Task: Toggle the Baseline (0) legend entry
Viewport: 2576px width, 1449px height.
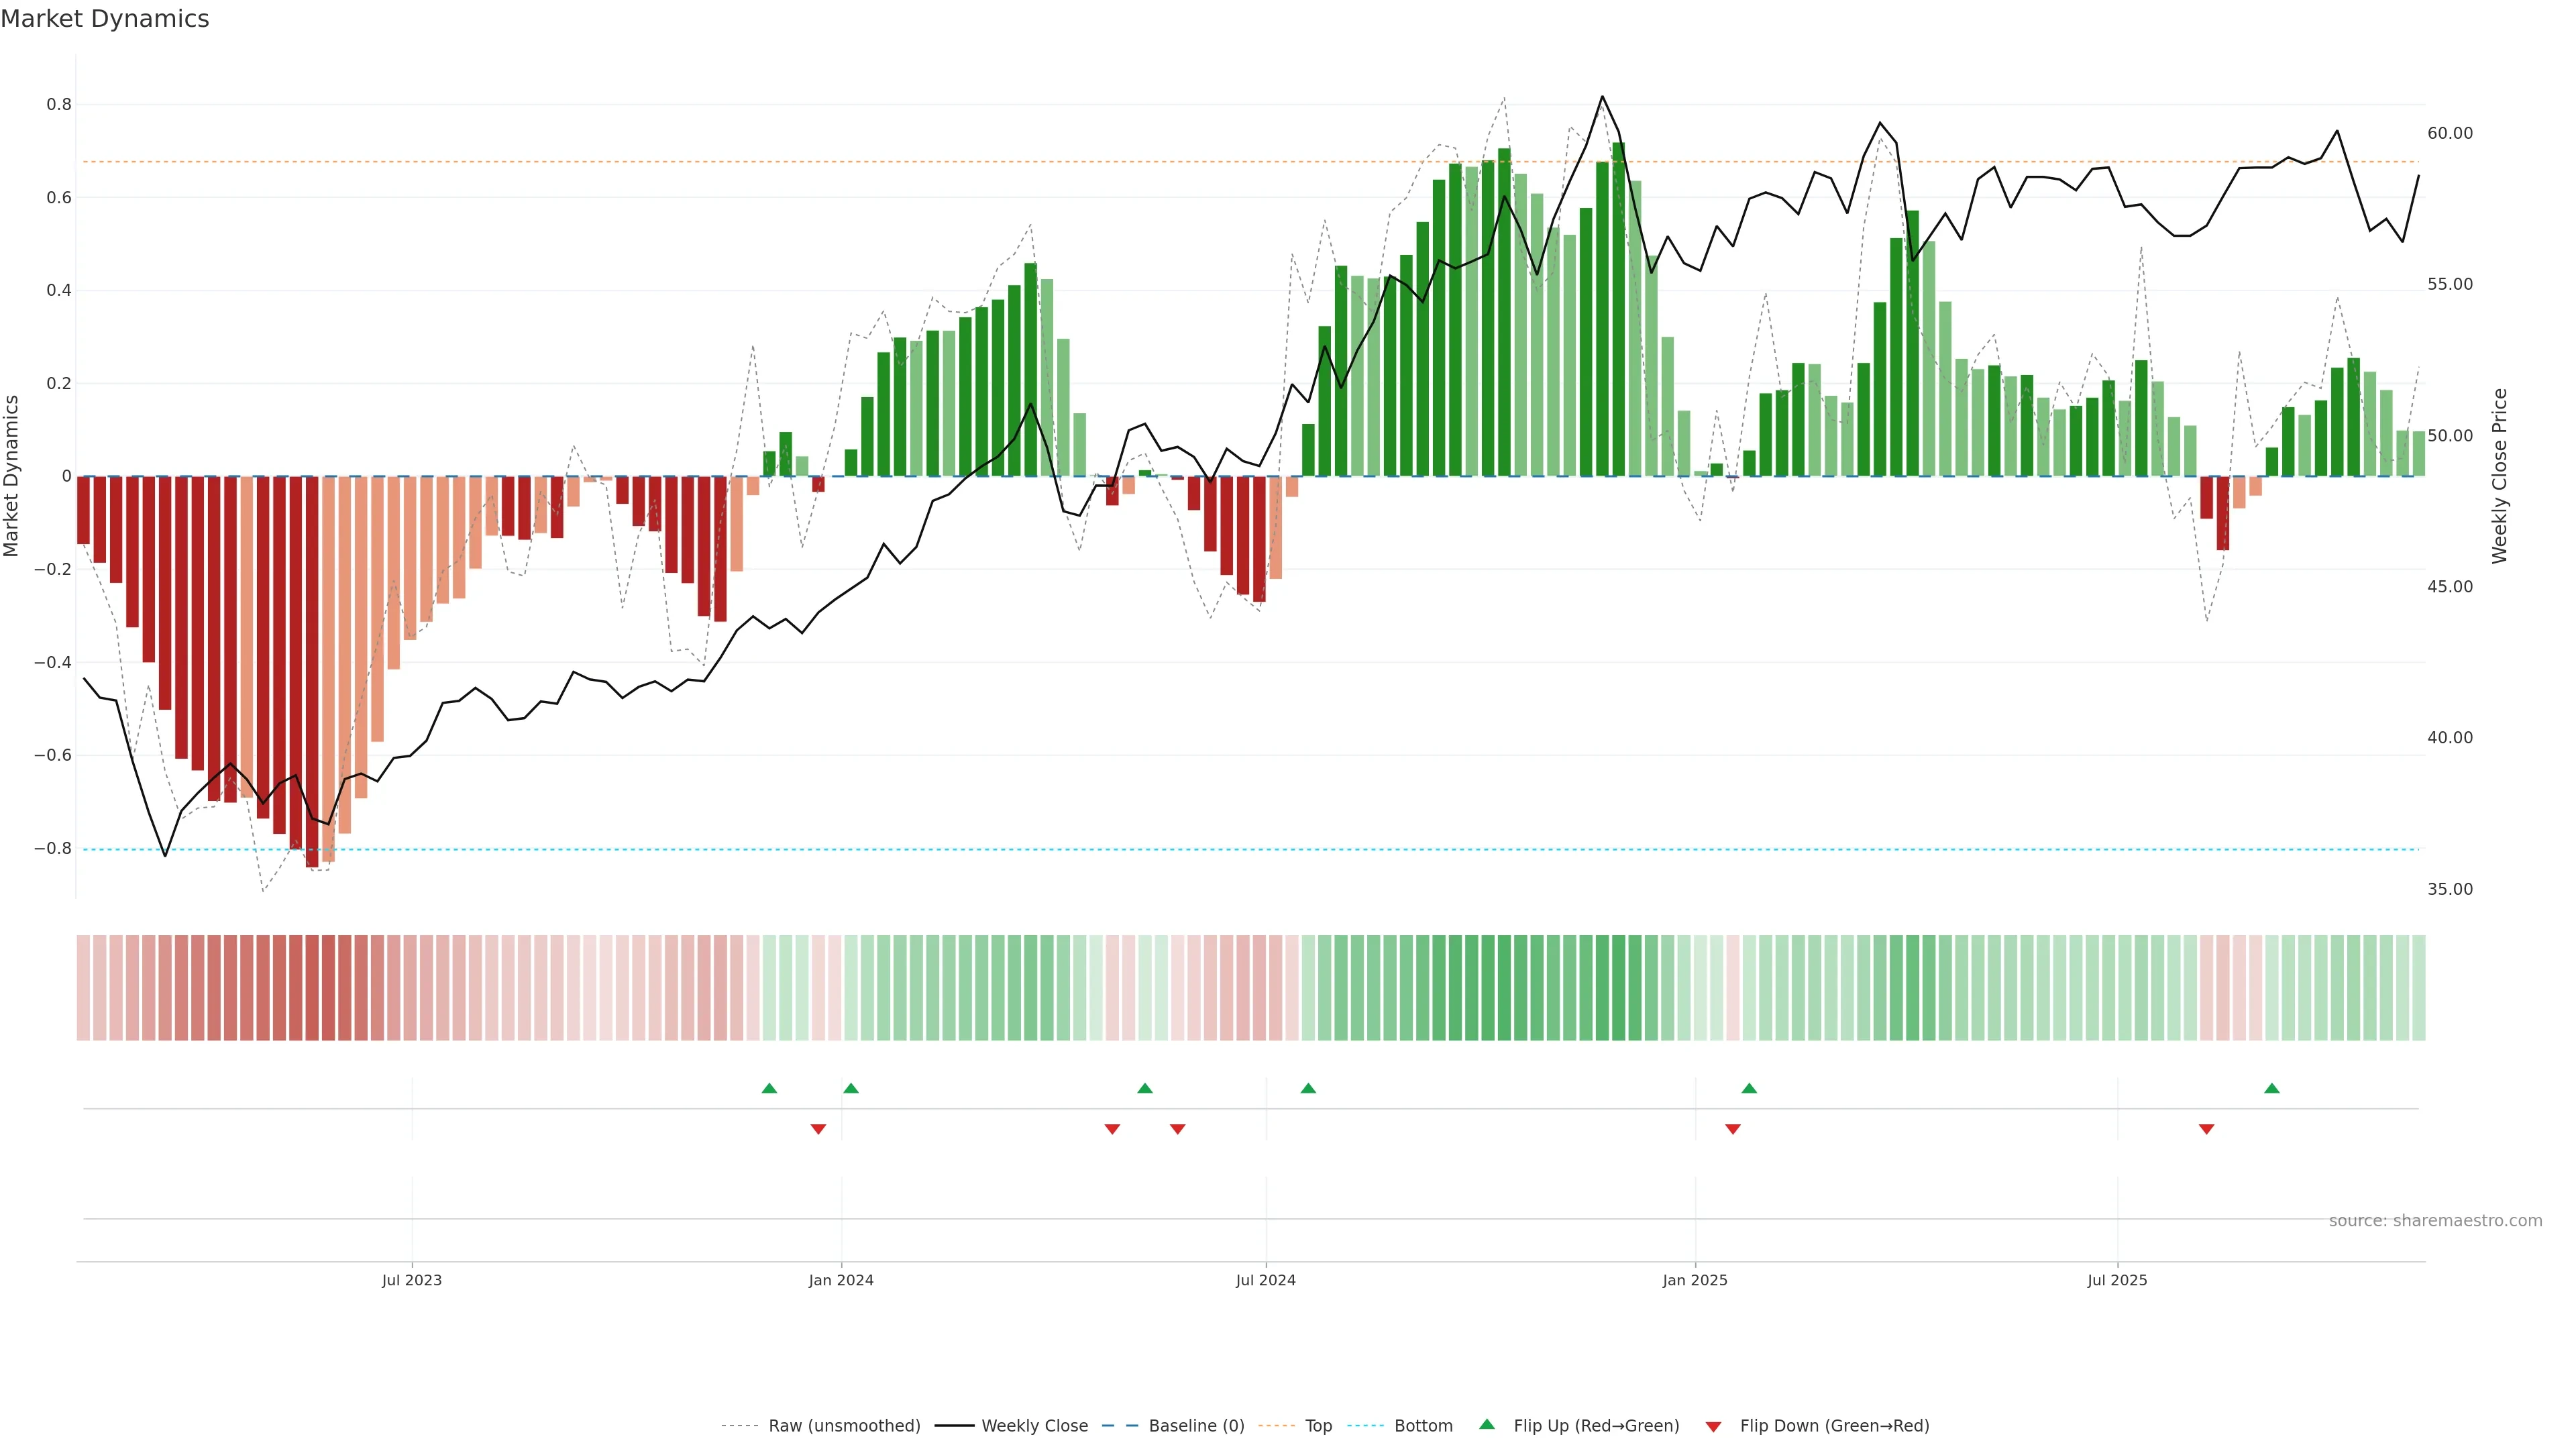Action: [1196, 1426]
